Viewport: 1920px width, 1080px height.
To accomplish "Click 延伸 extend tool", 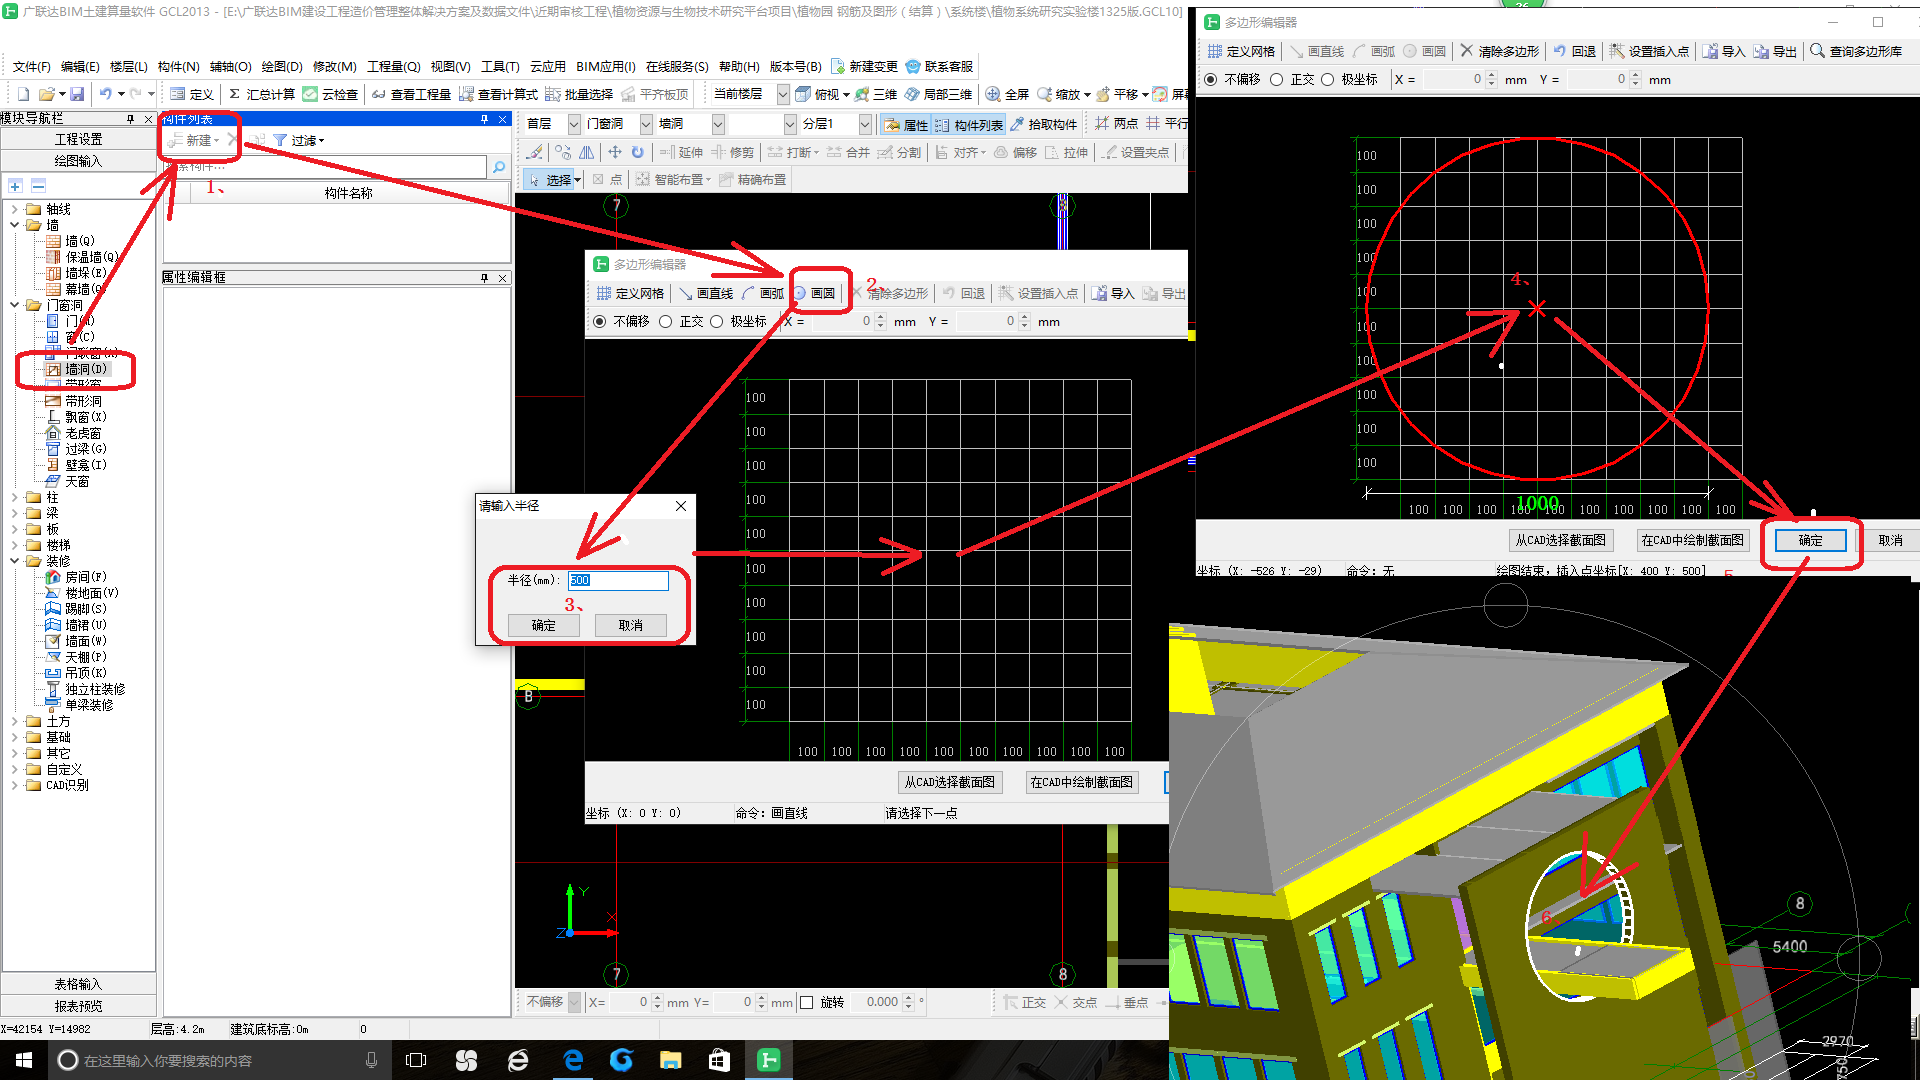I will click(681, 152).
